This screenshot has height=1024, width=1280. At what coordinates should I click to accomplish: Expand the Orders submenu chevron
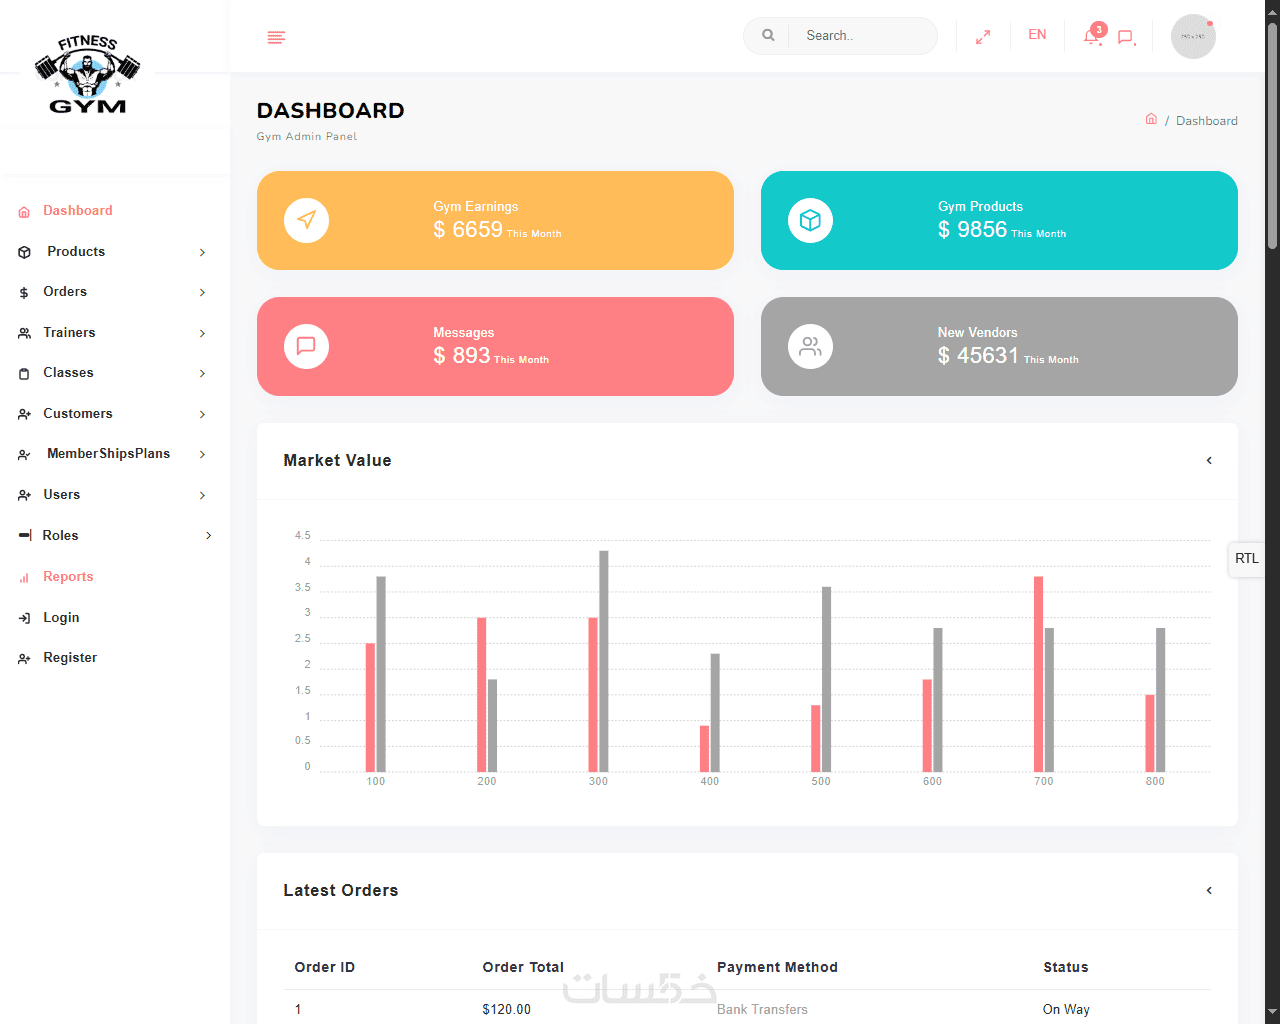[x=202, y=292]
